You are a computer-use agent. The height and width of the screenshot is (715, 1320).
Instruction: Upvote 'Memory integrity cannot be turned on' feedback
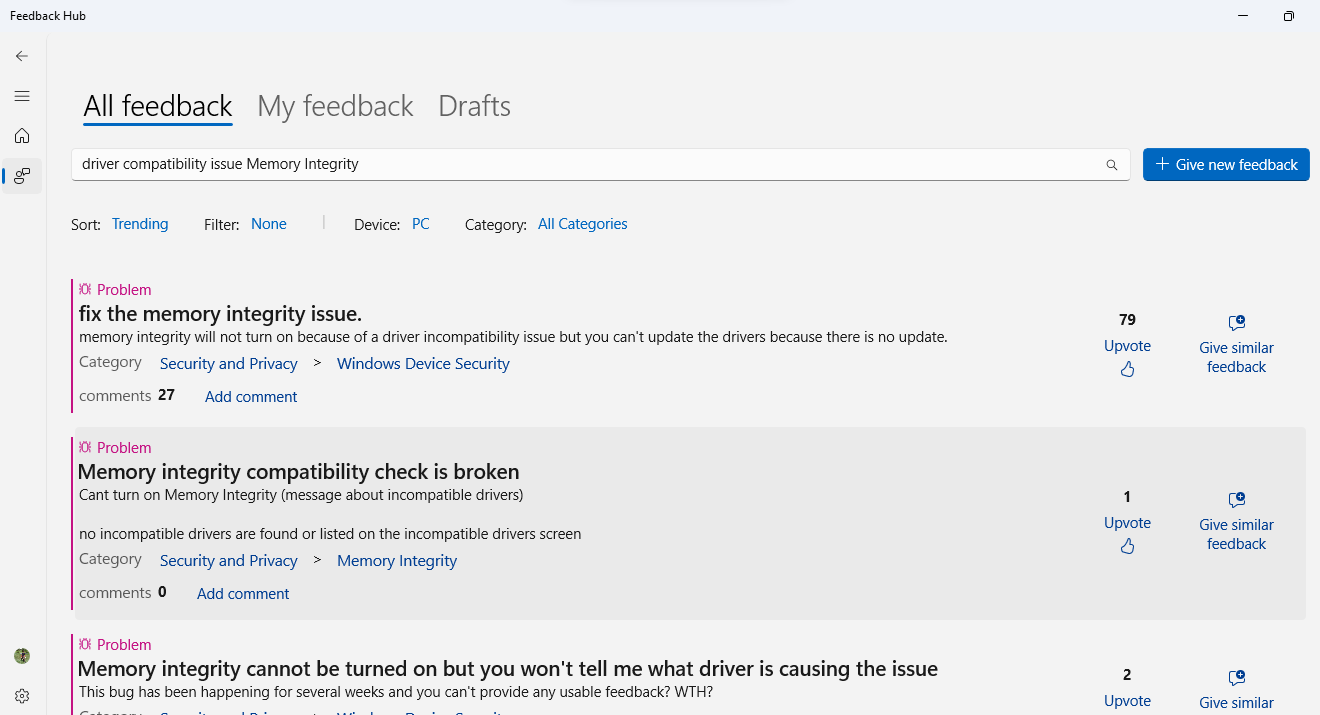click(x=1127, y=701)
